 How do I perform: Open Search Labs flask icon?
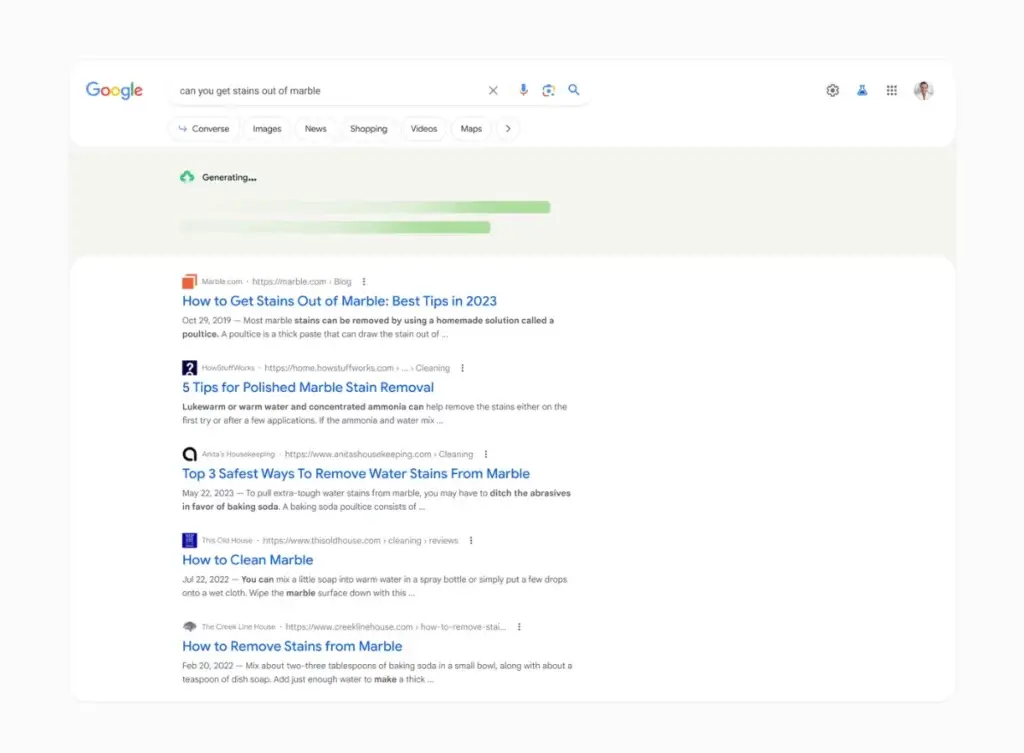[x=862, y=90]
